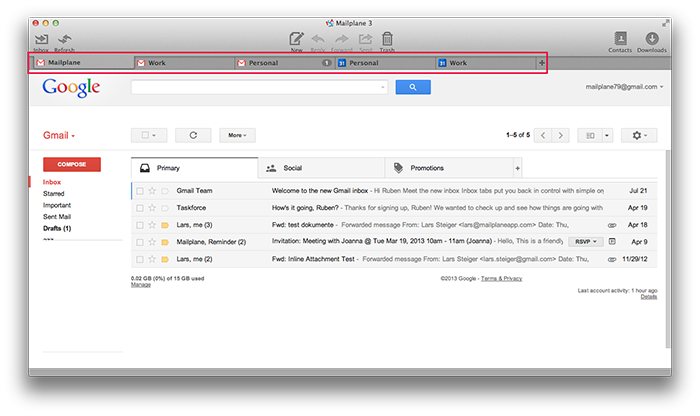Tick the checkbox for Lars, me (2) email

point(140,259)
